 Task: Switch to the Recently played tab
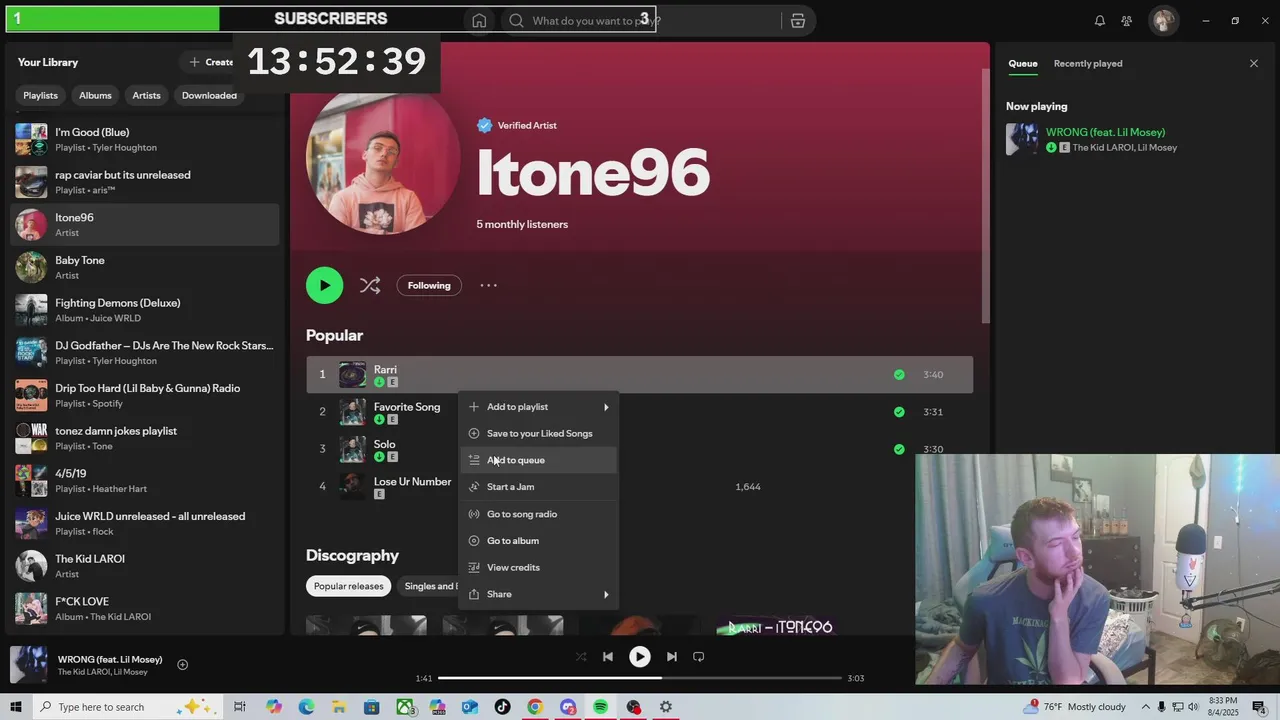tap(1088, 63)
